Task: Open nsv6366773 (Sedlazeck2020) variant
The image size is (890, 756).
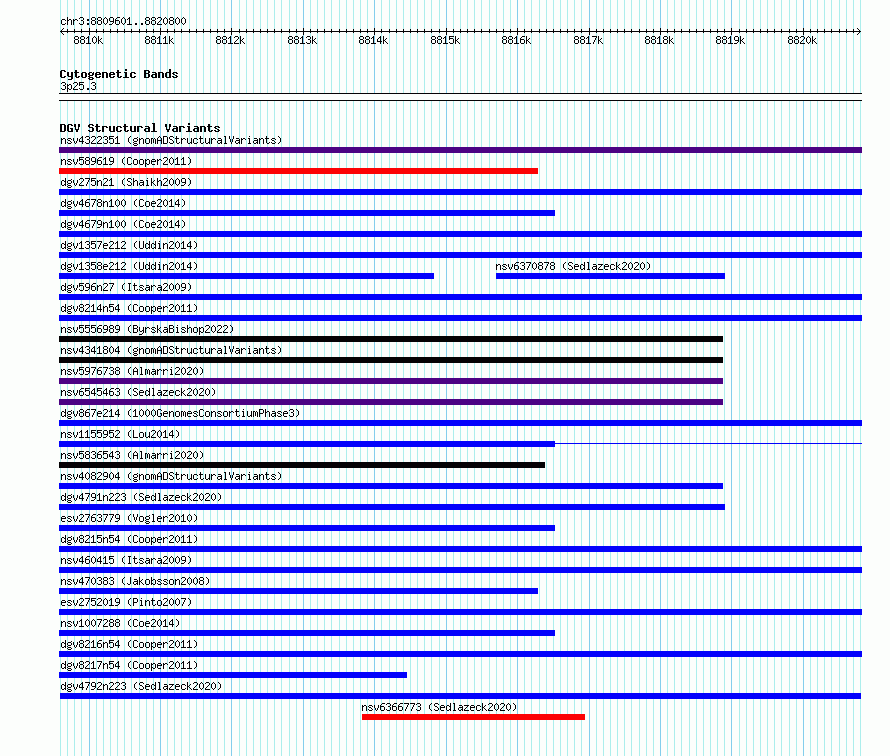Action: pyautogui.click(x=439, y=707)
